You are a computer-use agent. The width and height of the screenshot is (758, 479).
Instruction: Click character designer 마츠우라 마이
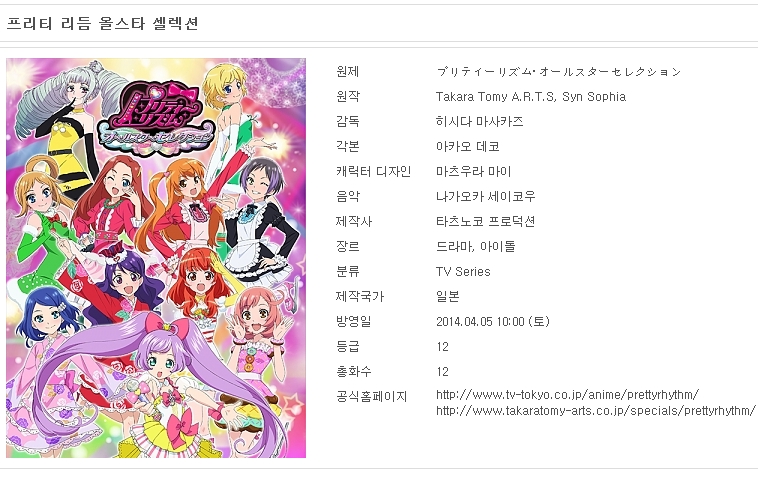coord(473,172)
